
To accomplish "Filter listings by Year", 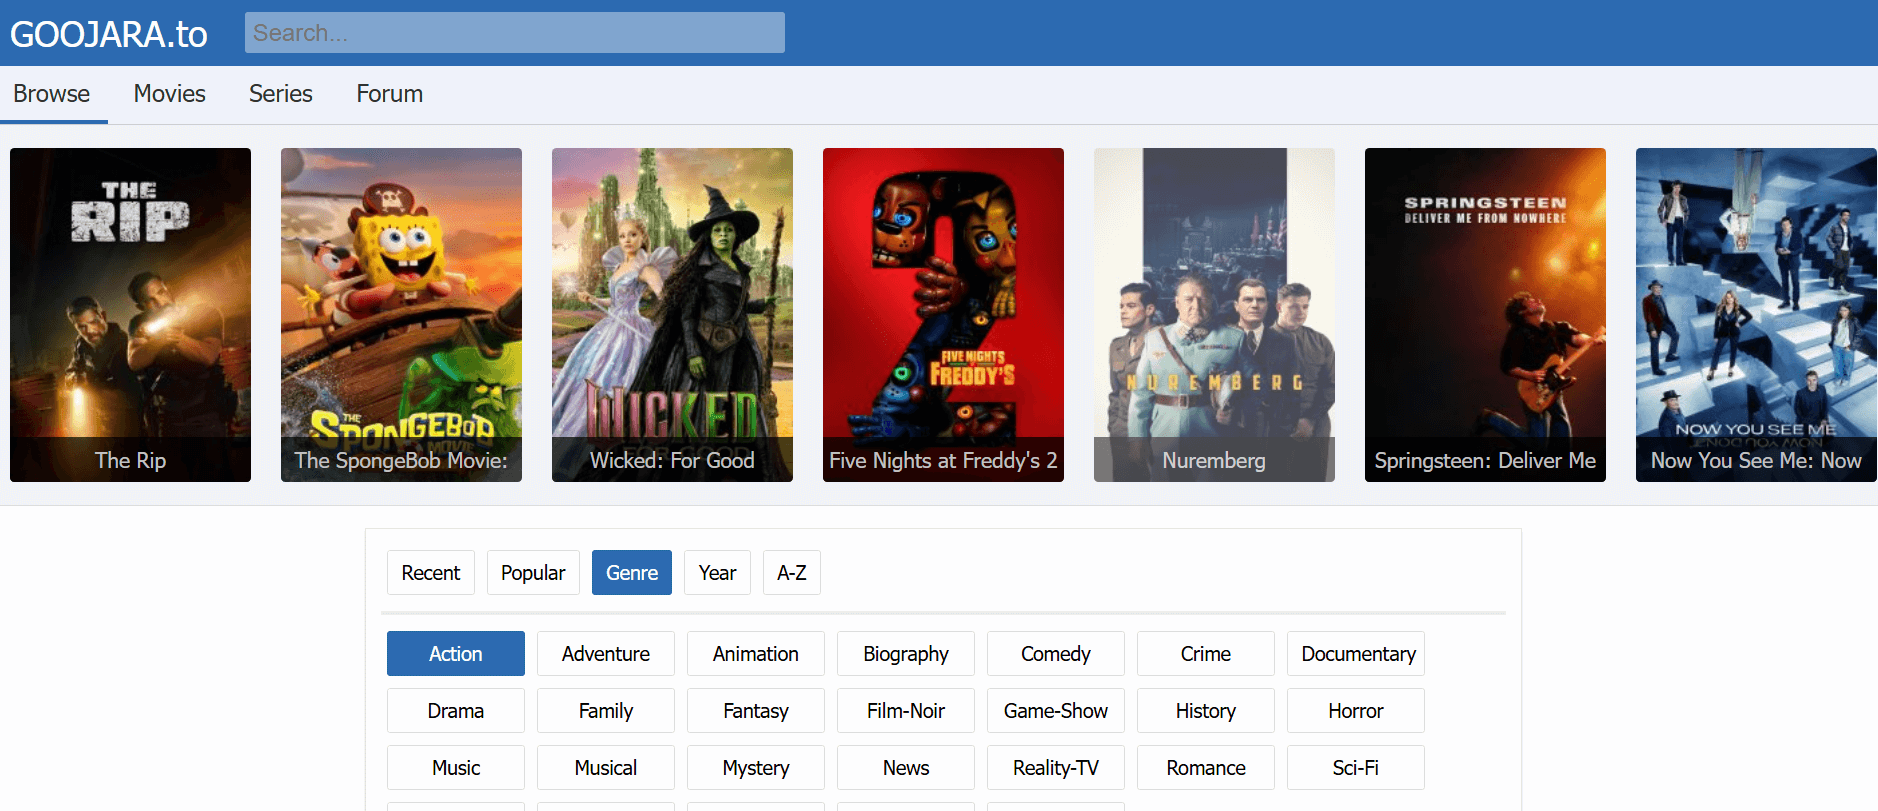I will (717, 573).
